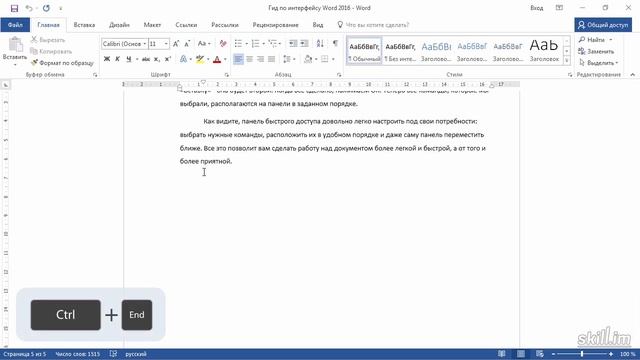
Task: Undo the last action
Action: click(29, 8)
